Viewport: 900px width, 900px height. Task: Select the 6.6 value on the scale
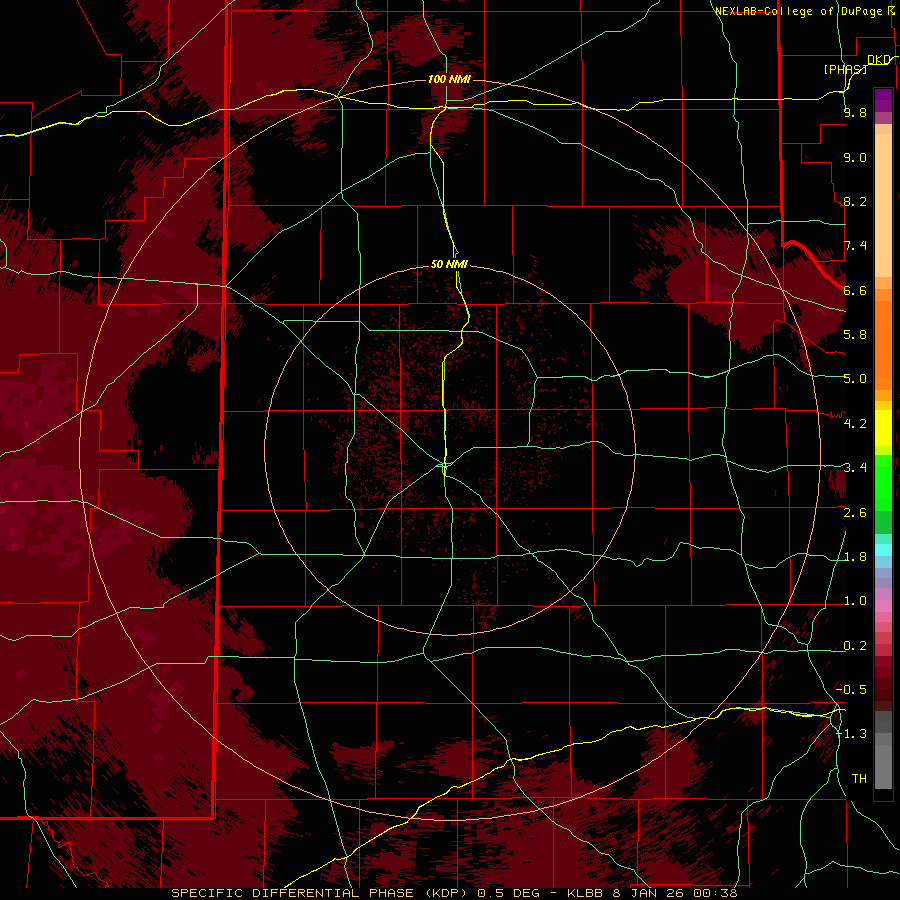coord(855,290)
